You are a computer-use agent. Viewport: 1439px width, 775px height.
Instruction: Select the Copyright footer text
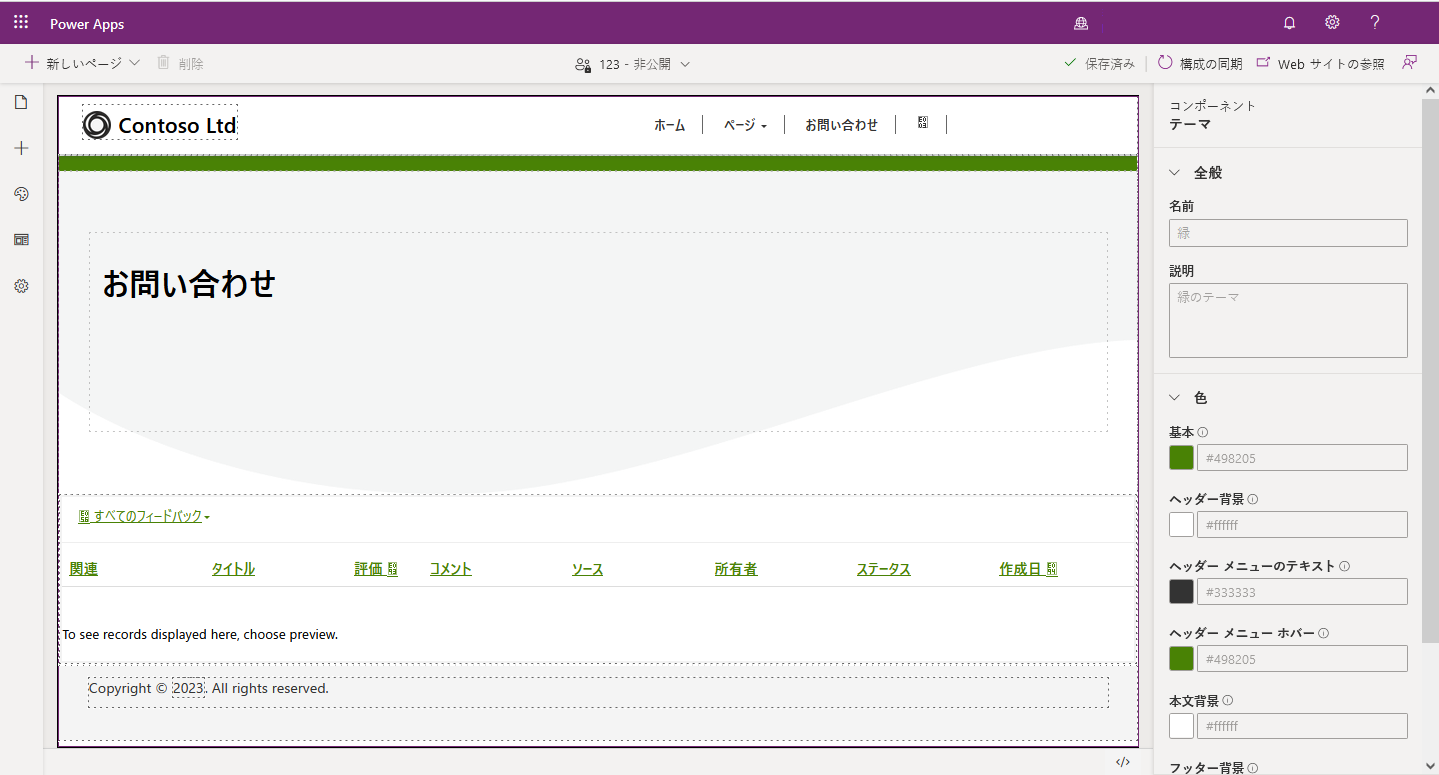click(x=208, y=688)
